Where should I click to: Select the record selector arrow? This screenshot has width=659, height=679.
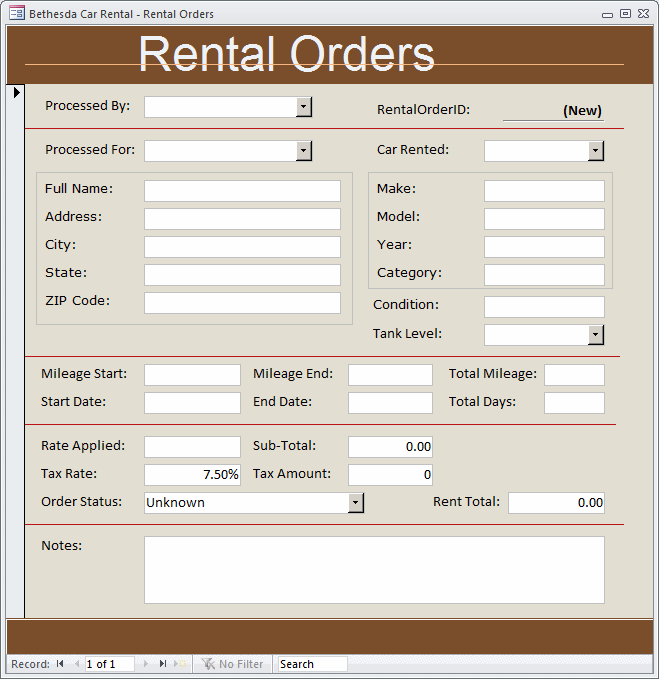tap(16, 92)
